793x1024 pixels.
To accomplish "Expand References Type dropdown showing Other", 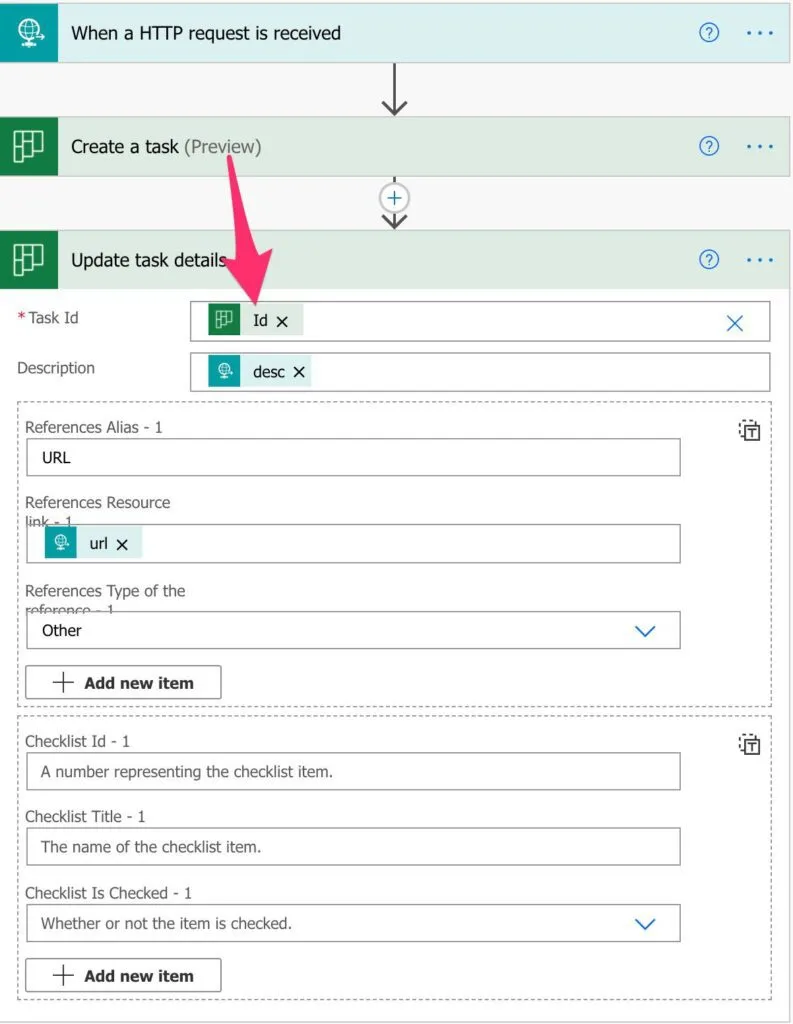I will click(645, 631).
